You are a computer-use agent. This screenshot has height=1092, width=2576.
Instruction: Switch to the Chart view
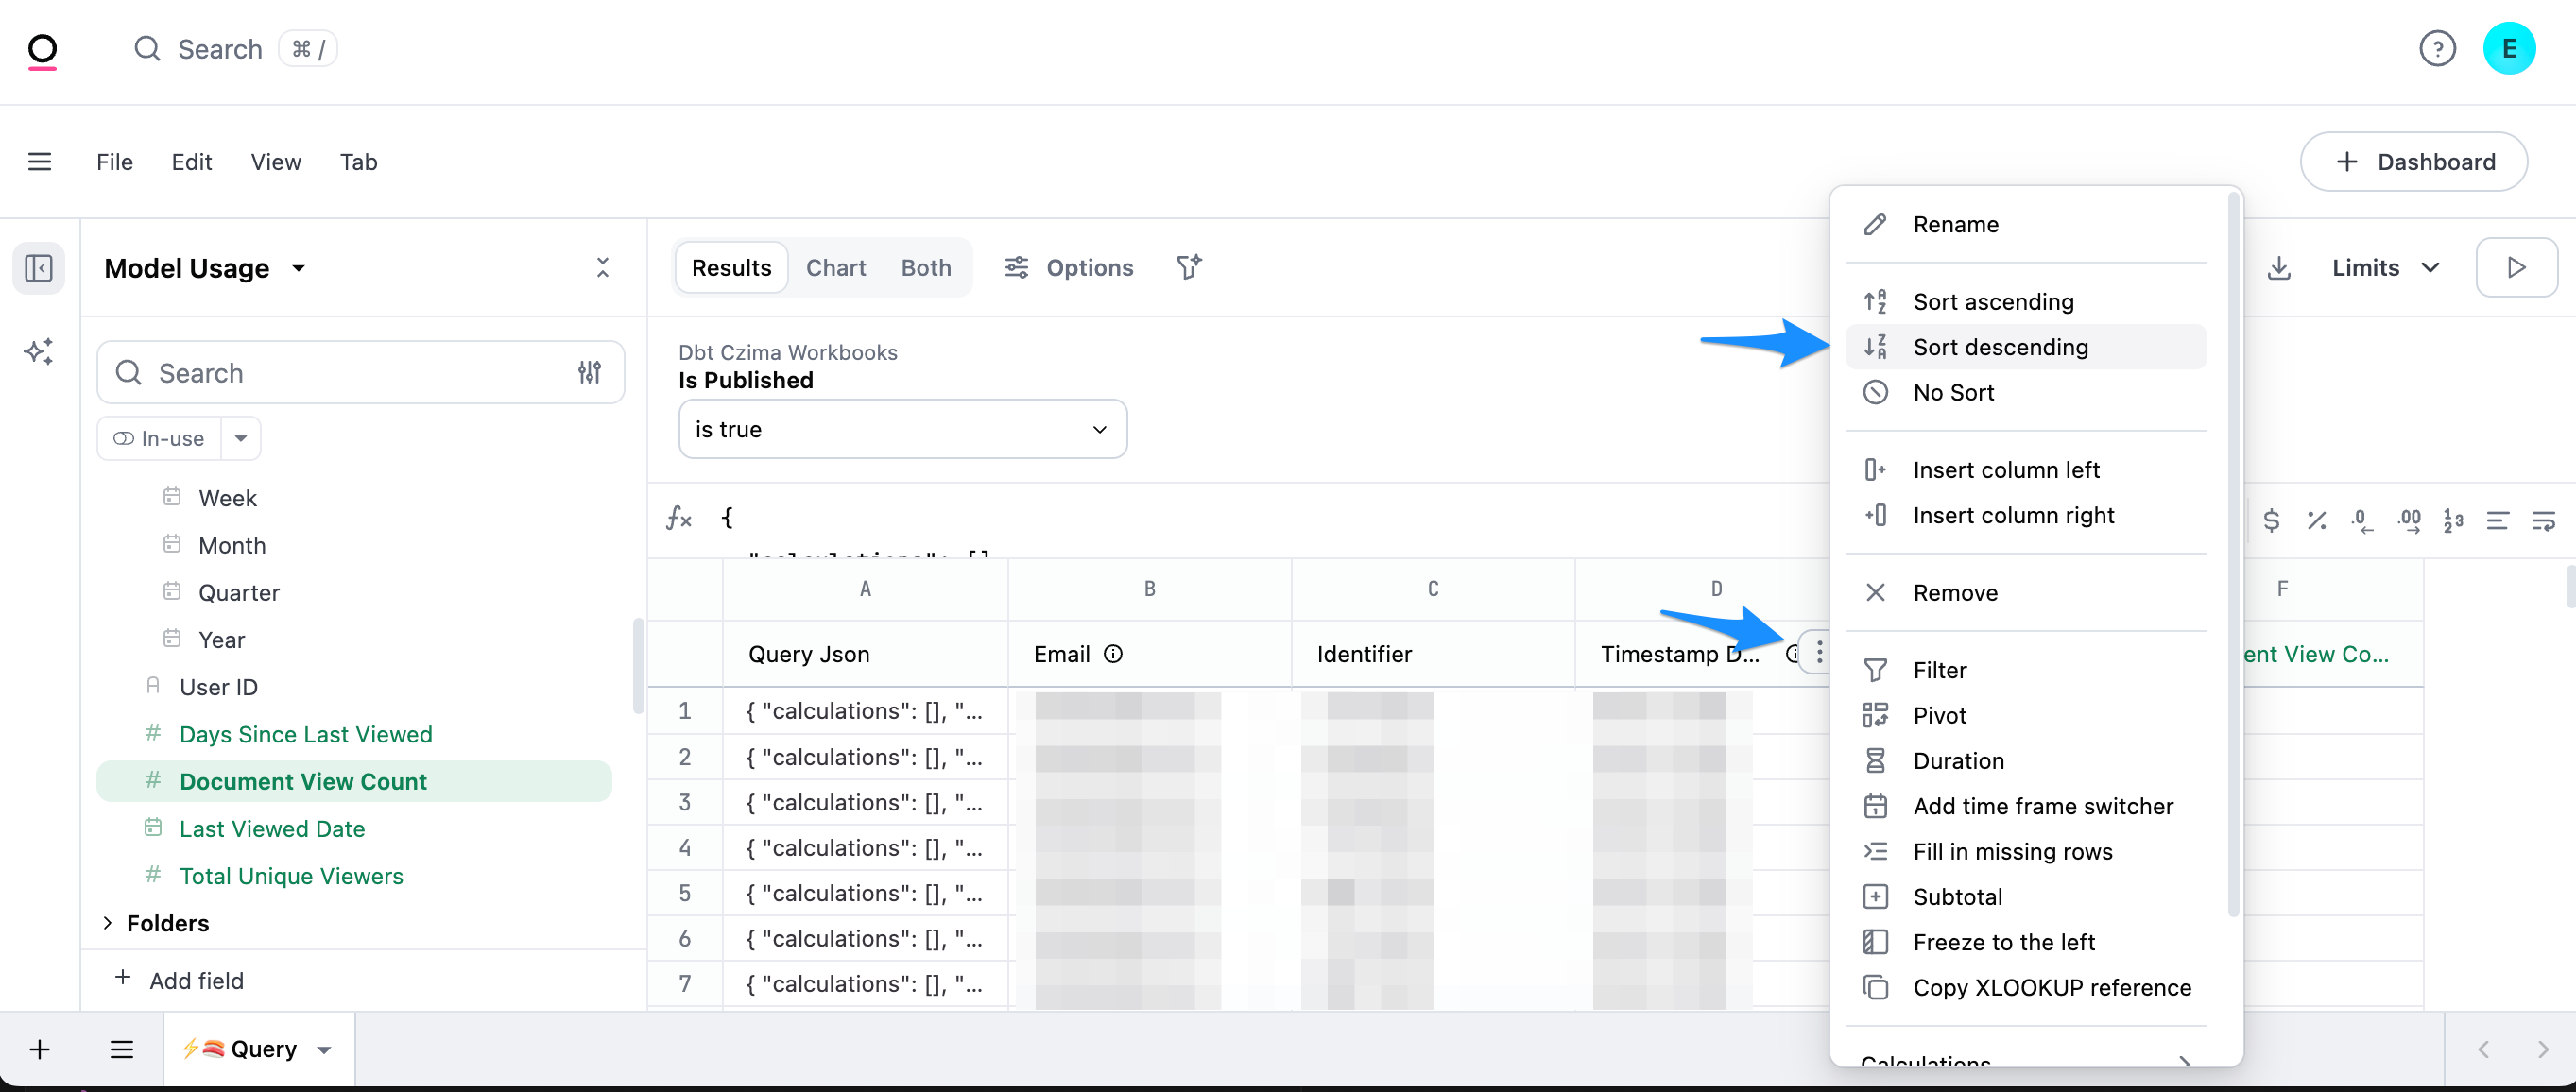(835, 268)
